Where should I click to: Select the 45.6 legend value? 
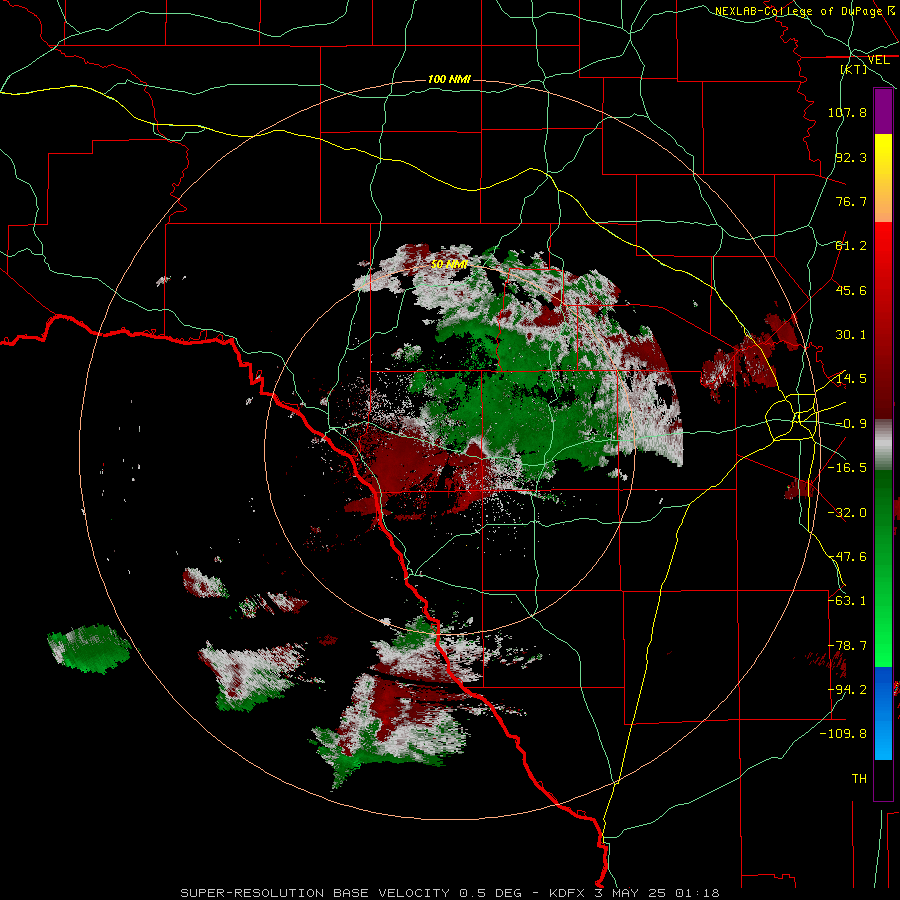pyautogui.click(x=851, y=290)
